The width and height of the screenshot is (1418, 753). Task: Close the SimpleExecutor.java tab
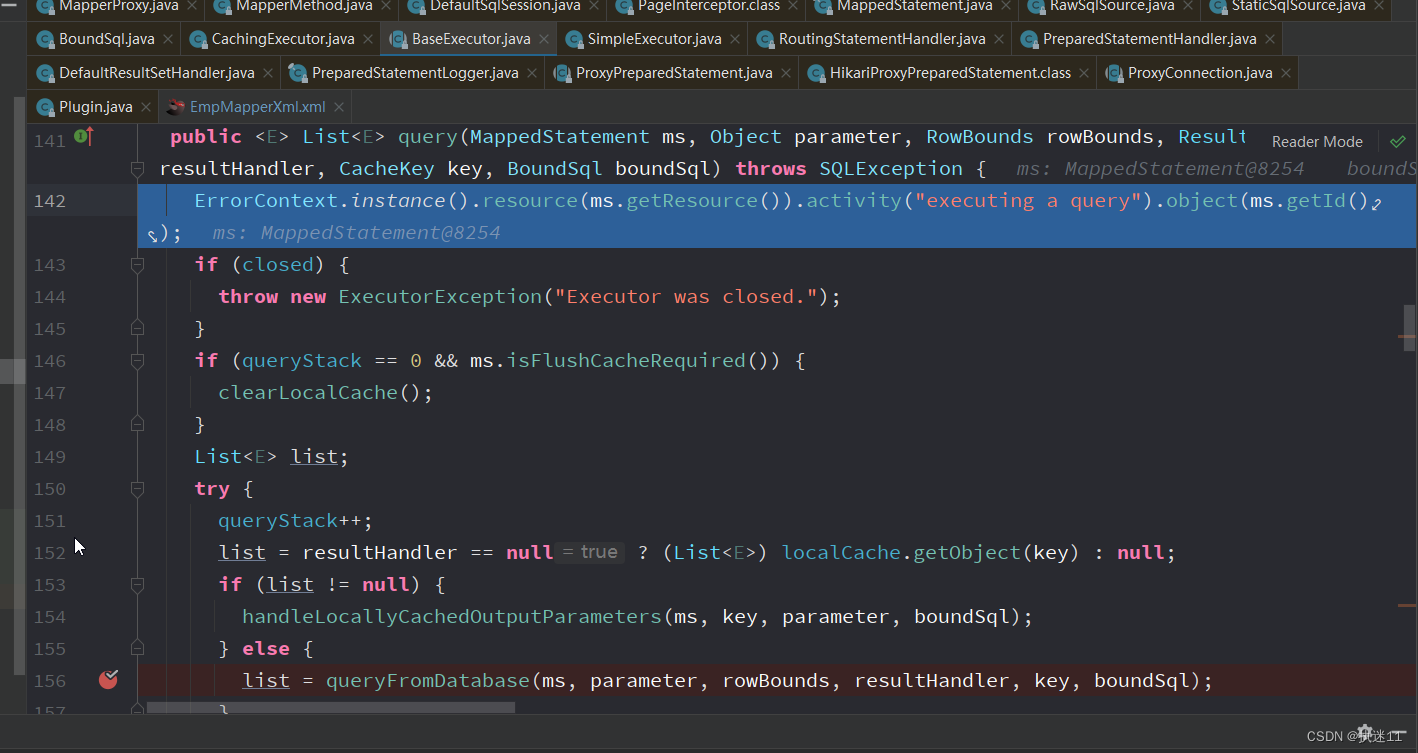click(737, 40)
